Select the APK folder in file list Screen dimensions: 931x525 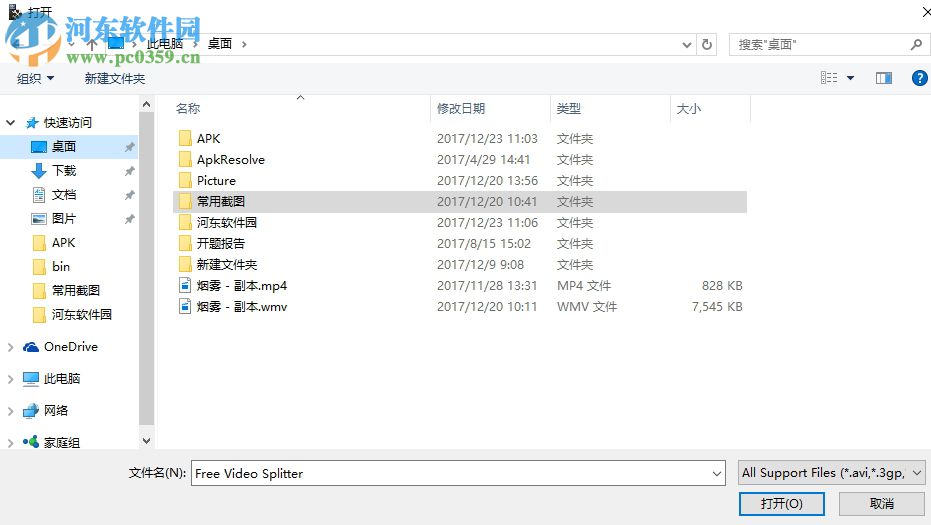point(460,138)
